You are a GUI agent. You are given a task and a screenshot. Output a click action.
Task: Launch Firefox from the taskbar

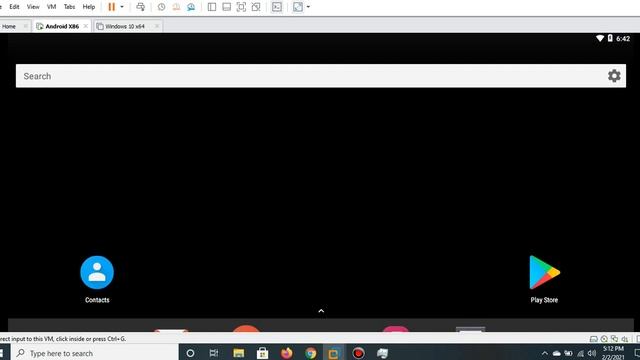287,353
